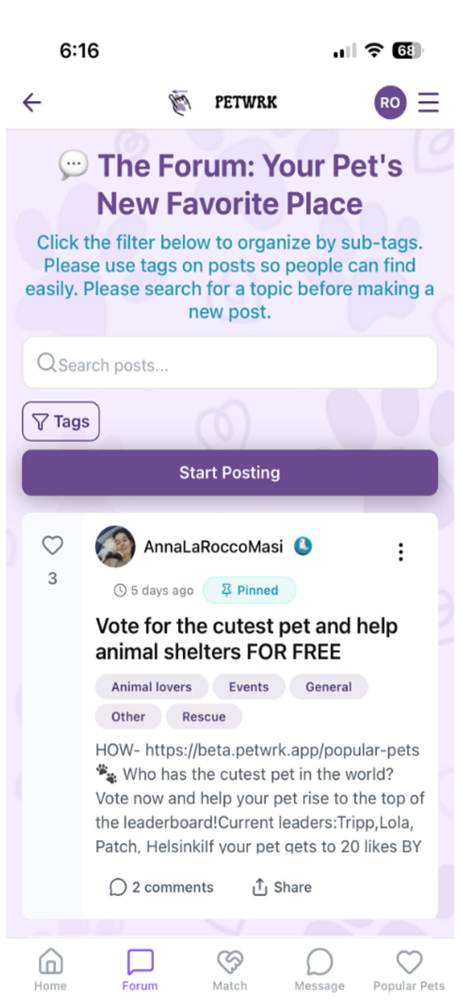This screenshot has height=1000, width=462.
Task: Open the Popular Pets tab
Action: (x=409, y=969)
